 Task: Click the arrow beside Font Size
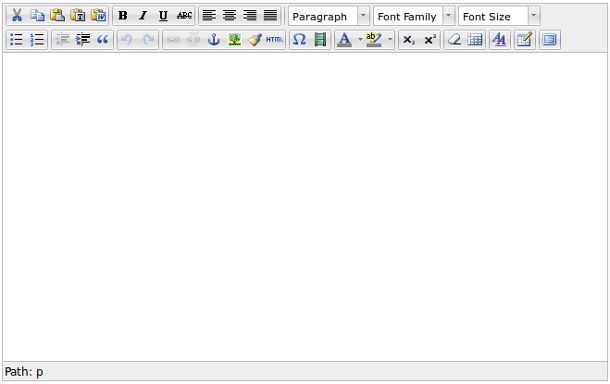coord(534,16)
